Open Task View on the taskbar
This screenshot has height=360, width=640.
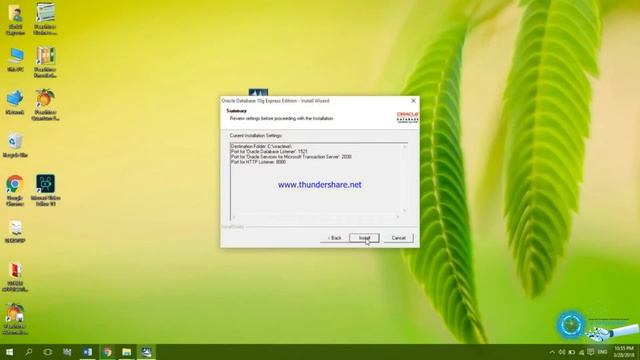67,352
